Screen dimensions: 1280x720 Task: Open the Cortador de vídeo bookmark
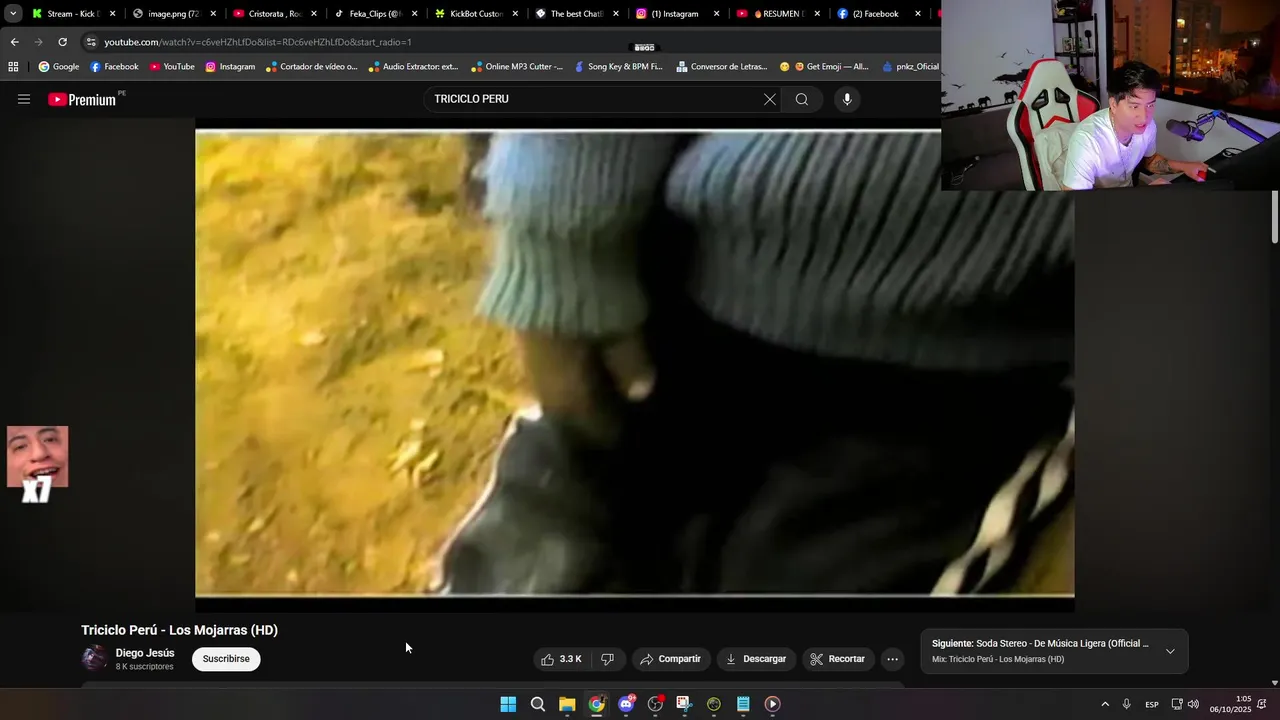[311, 67]
